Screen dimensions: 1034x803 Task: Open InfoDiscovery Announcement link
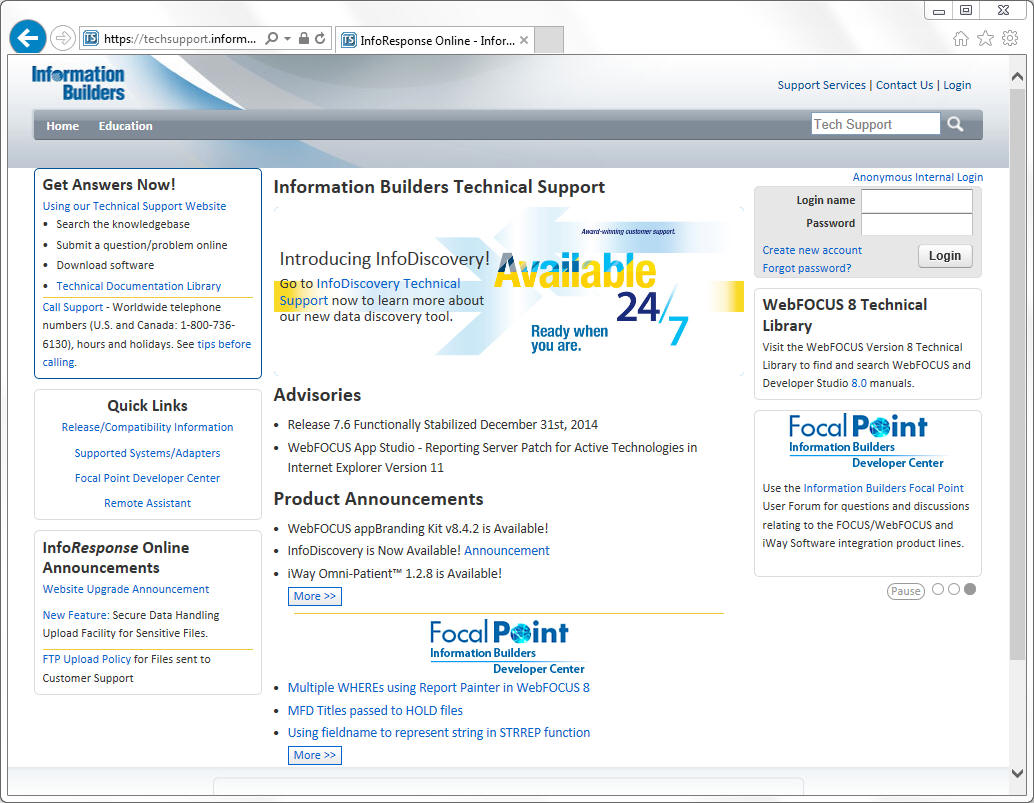click(x=506, y=550)
